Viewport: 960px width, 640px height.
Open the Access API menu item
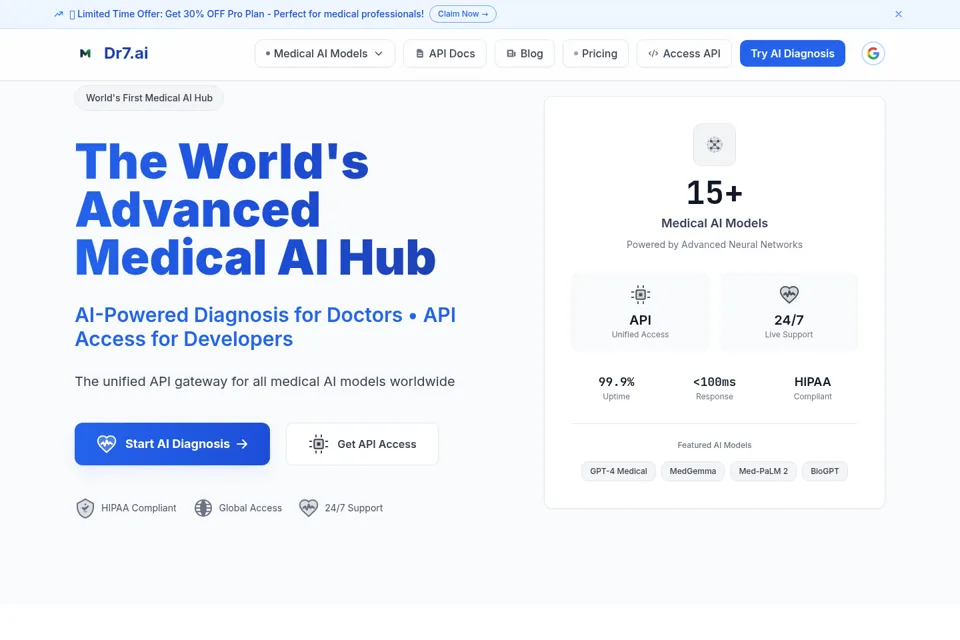coord(684,54)
